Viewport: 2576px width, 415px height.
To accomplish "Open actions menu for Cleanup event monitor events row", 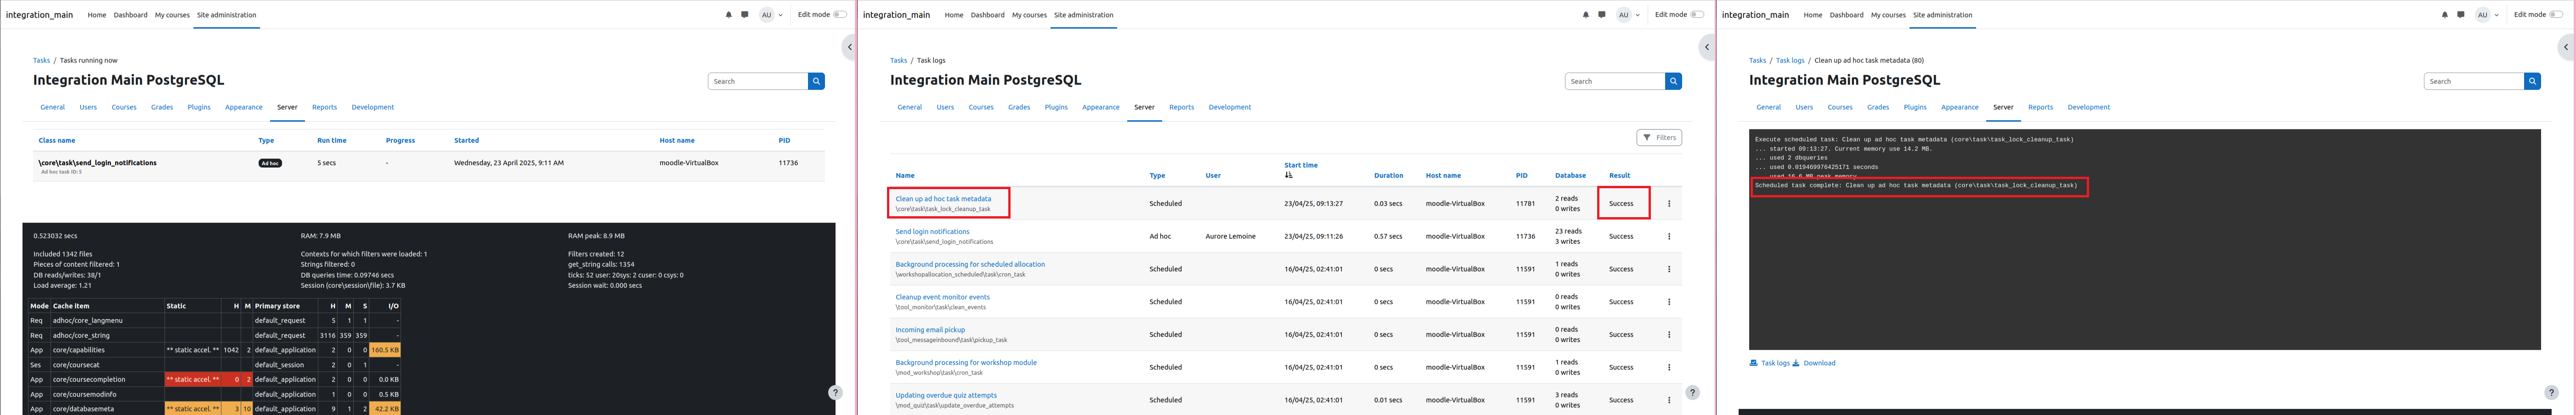I will click(x=1669, y=302).
